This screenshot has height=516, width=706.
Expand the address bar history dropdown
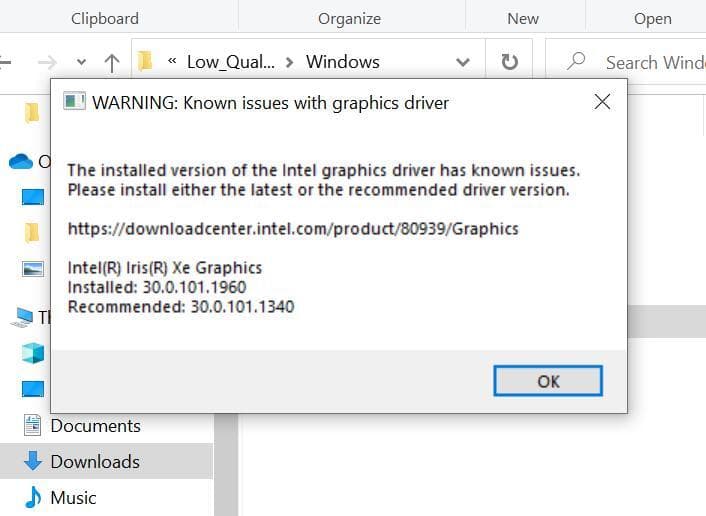click(462, 62)
